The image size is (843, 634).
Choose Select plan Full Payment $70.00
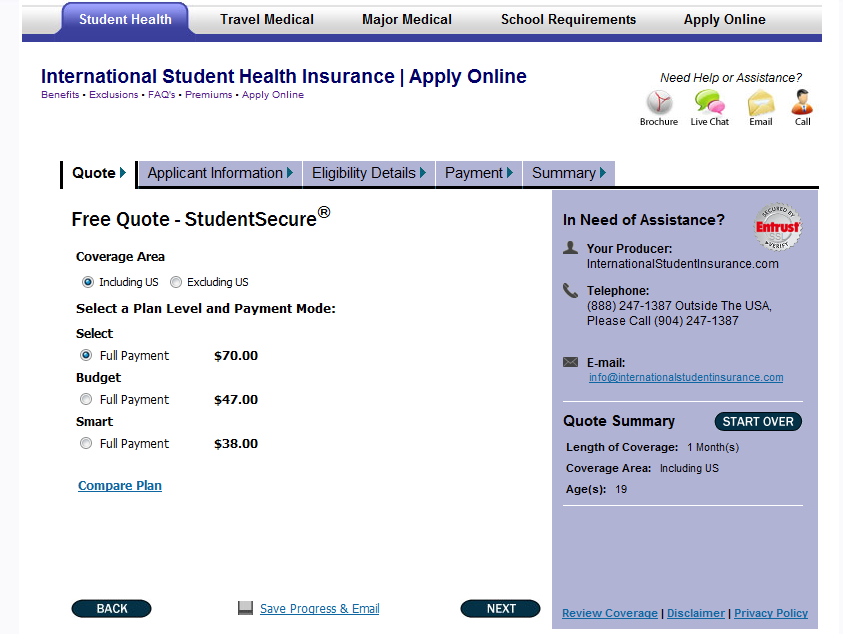pyautogui.click(x=86, y=355)
